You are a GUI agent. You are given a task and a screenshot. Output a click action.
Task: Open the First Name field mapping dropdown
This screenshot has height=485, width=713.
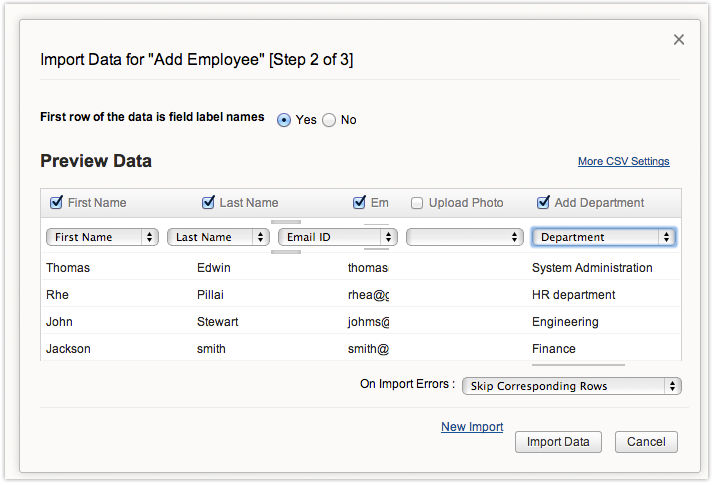(x=103, y=237)
